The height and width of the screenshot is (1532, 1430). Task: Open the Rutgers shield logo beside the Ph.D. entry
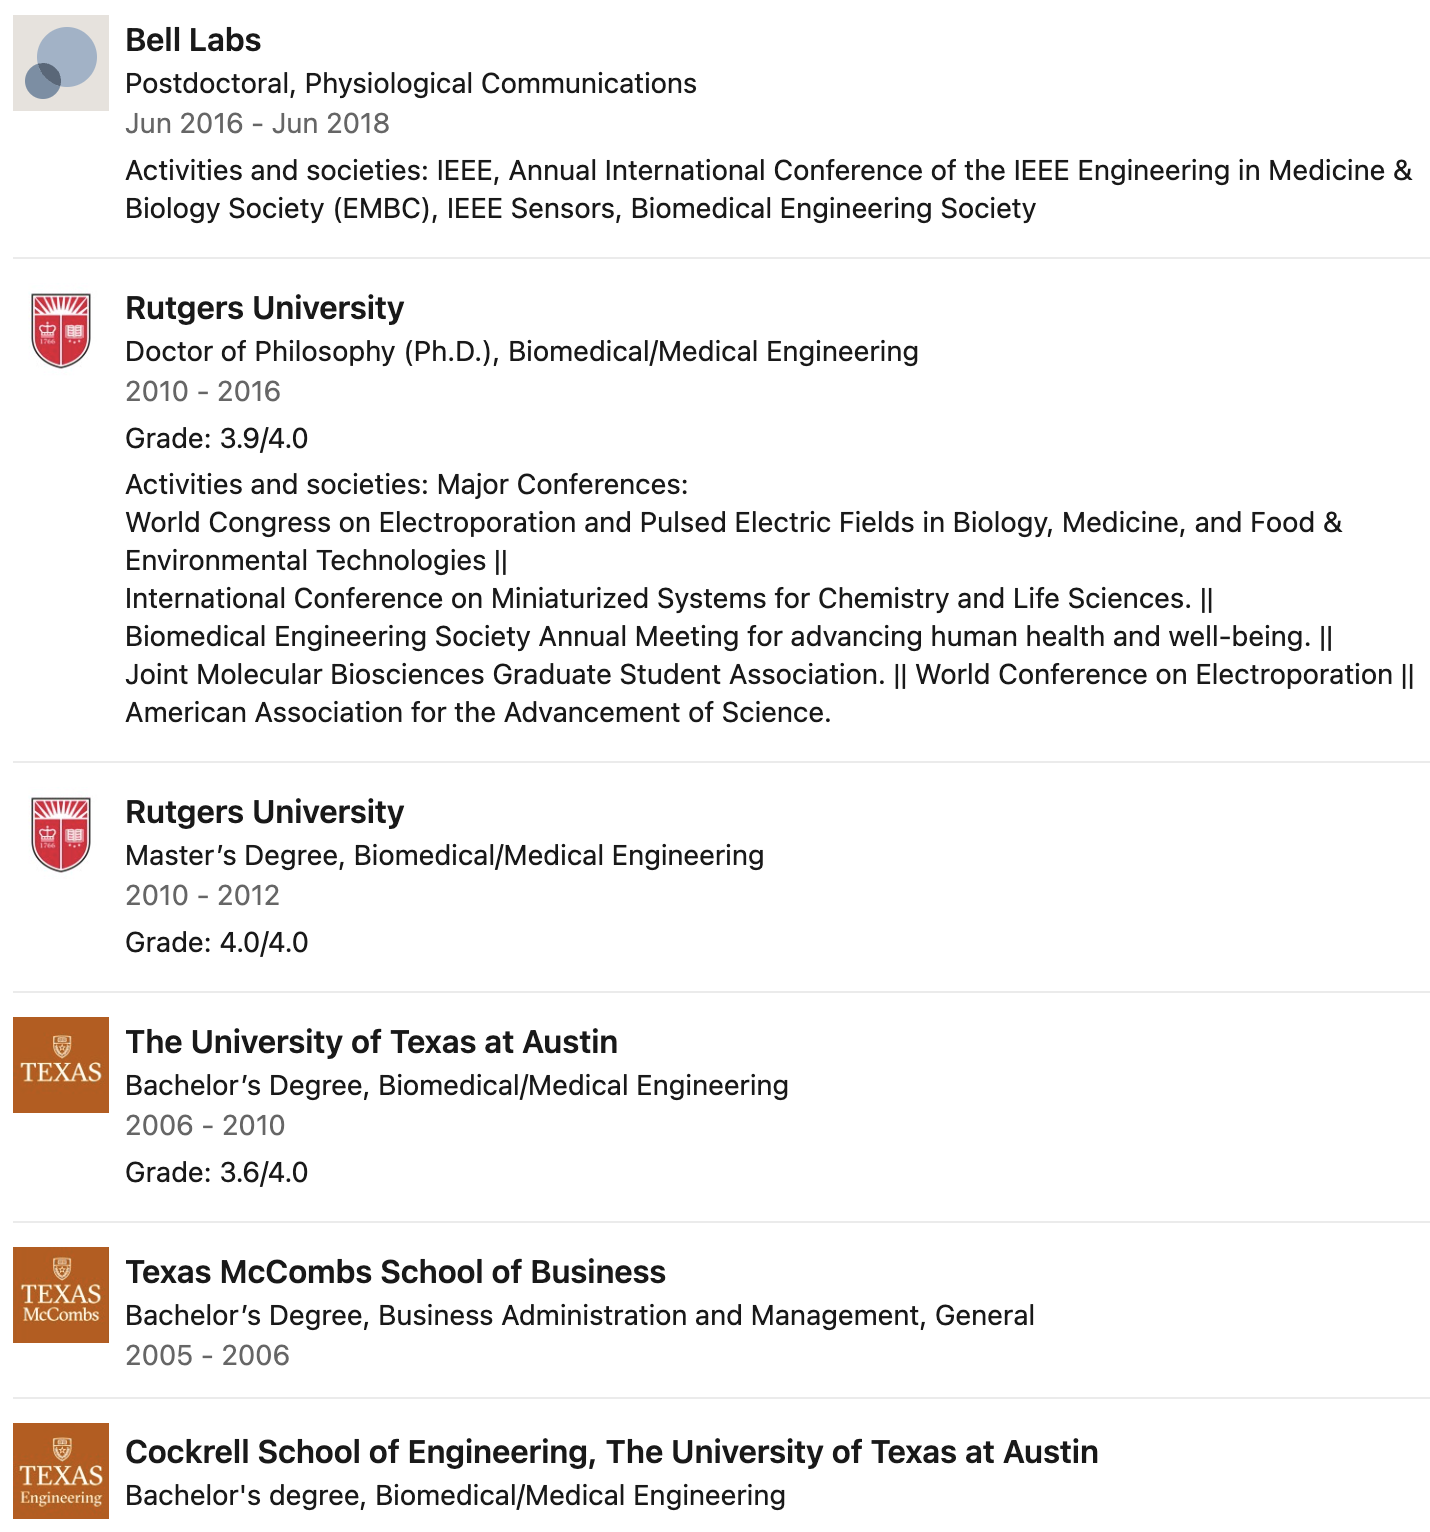(x=61, y=330)
